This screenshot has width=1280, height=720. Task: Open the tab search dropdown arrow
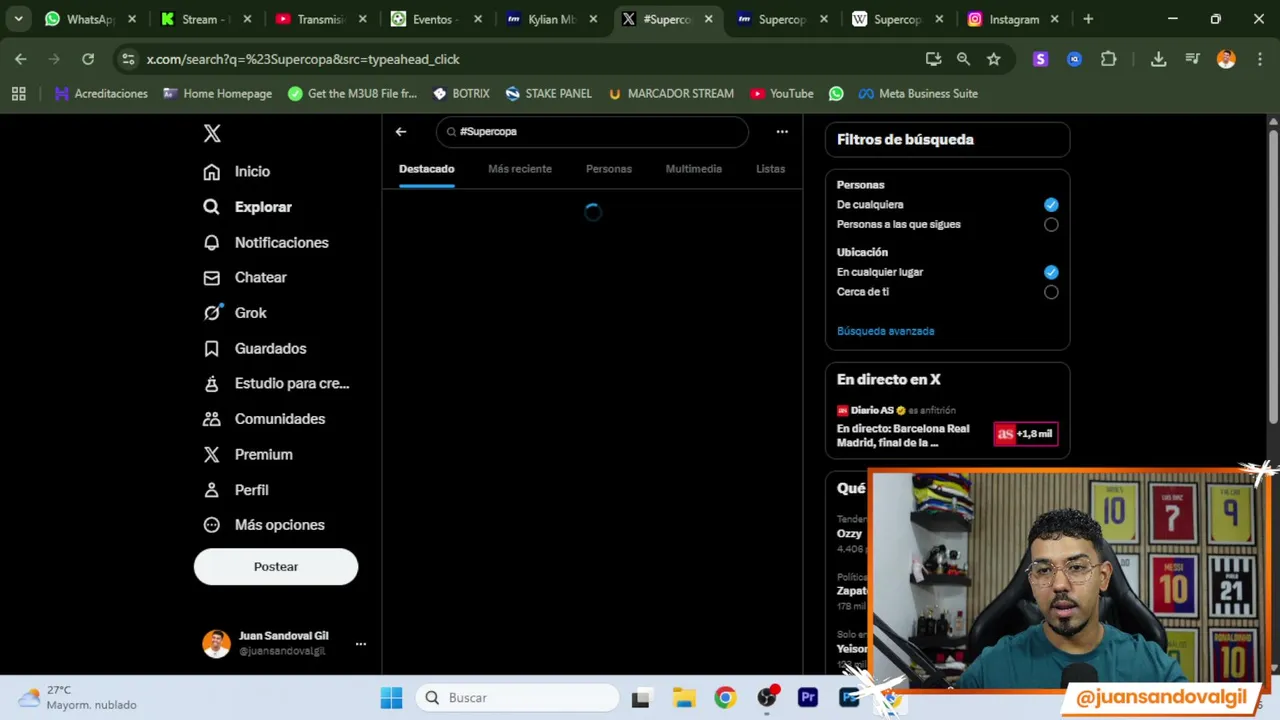coord(18,19)
